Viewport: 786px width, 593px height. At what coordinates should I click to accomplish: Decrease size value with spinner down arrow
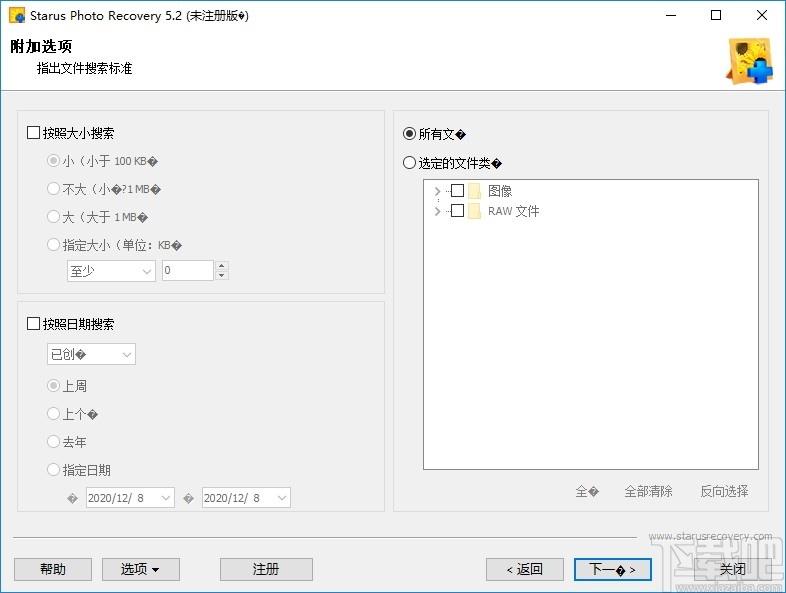[x=222, y=276]
